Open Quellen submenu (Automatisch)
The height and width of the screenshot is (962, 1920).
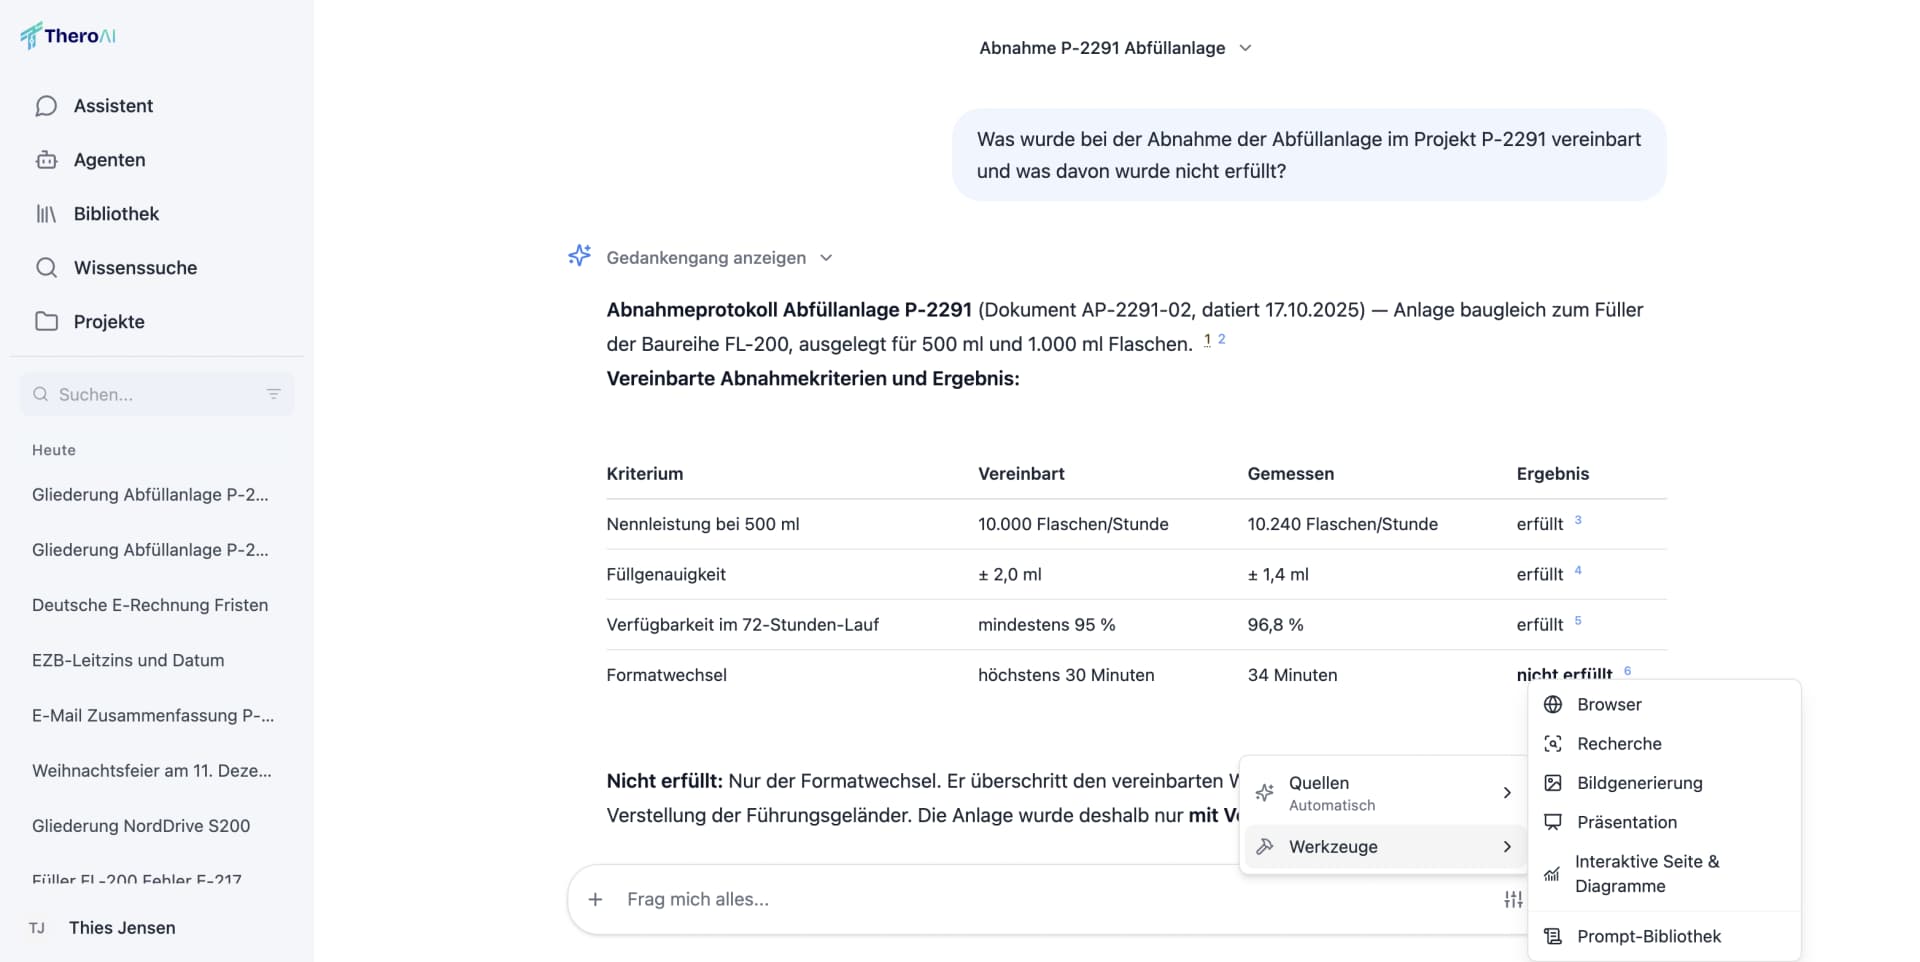pyautogui.click(x=1384, y=793)
